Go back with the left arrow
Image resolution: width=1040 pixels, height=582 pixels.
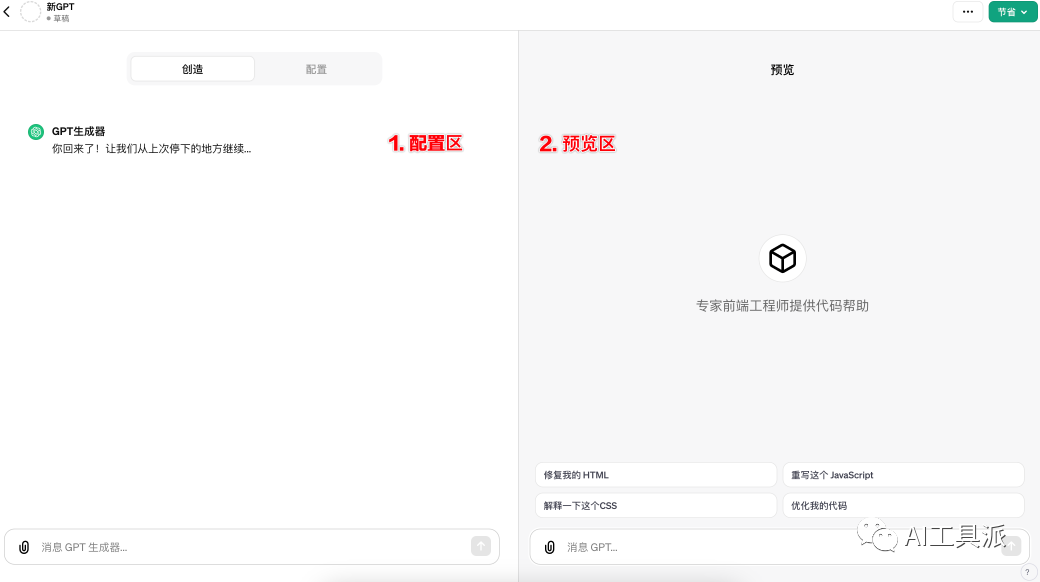[x=7, y=12]
